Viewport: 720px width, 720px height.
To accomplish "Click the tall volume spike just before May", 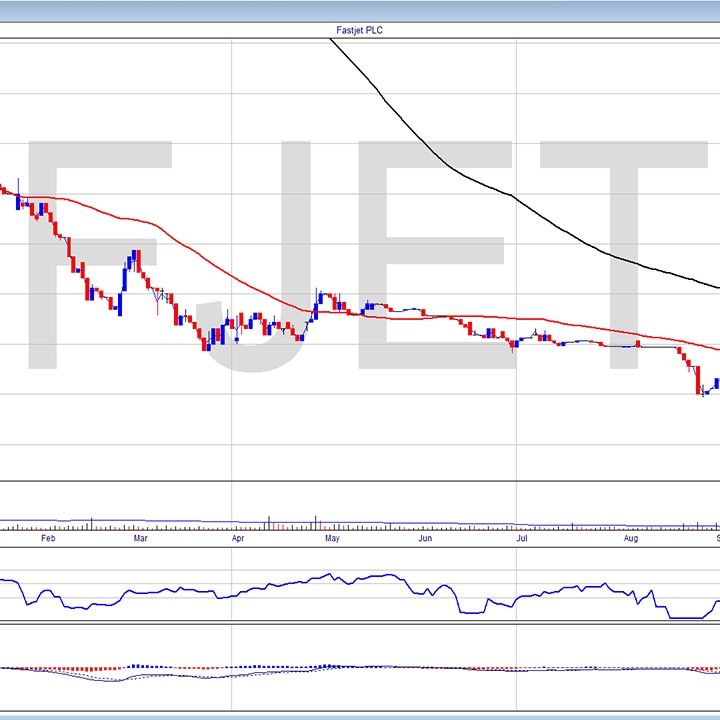I will point(315,521).
